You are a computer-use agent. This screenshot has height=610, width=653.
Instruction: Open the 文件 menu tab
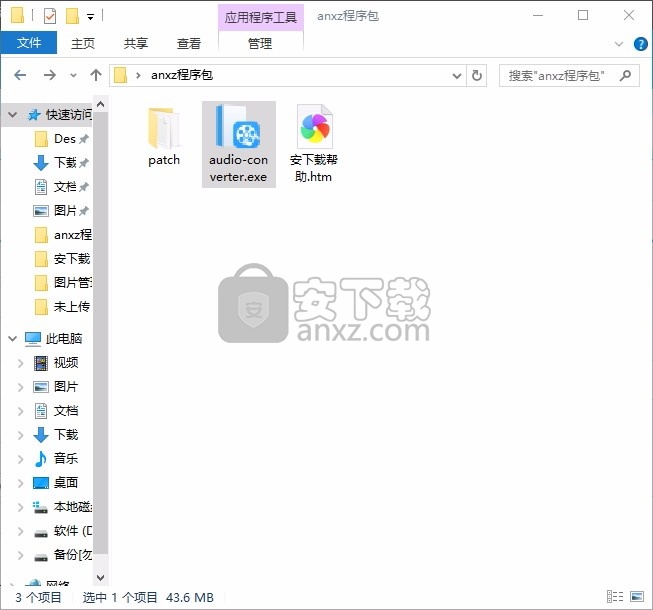coord(29,43)
